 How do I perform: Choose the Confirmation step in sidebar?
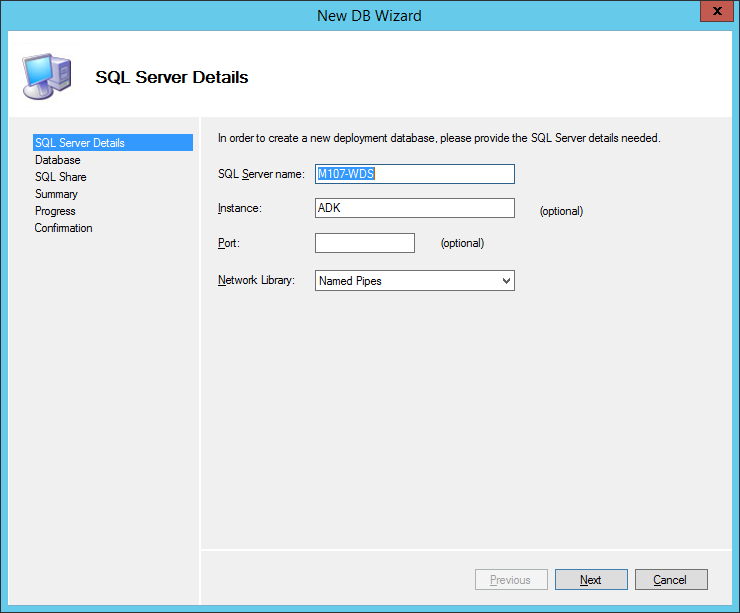(x=63, y=228)
